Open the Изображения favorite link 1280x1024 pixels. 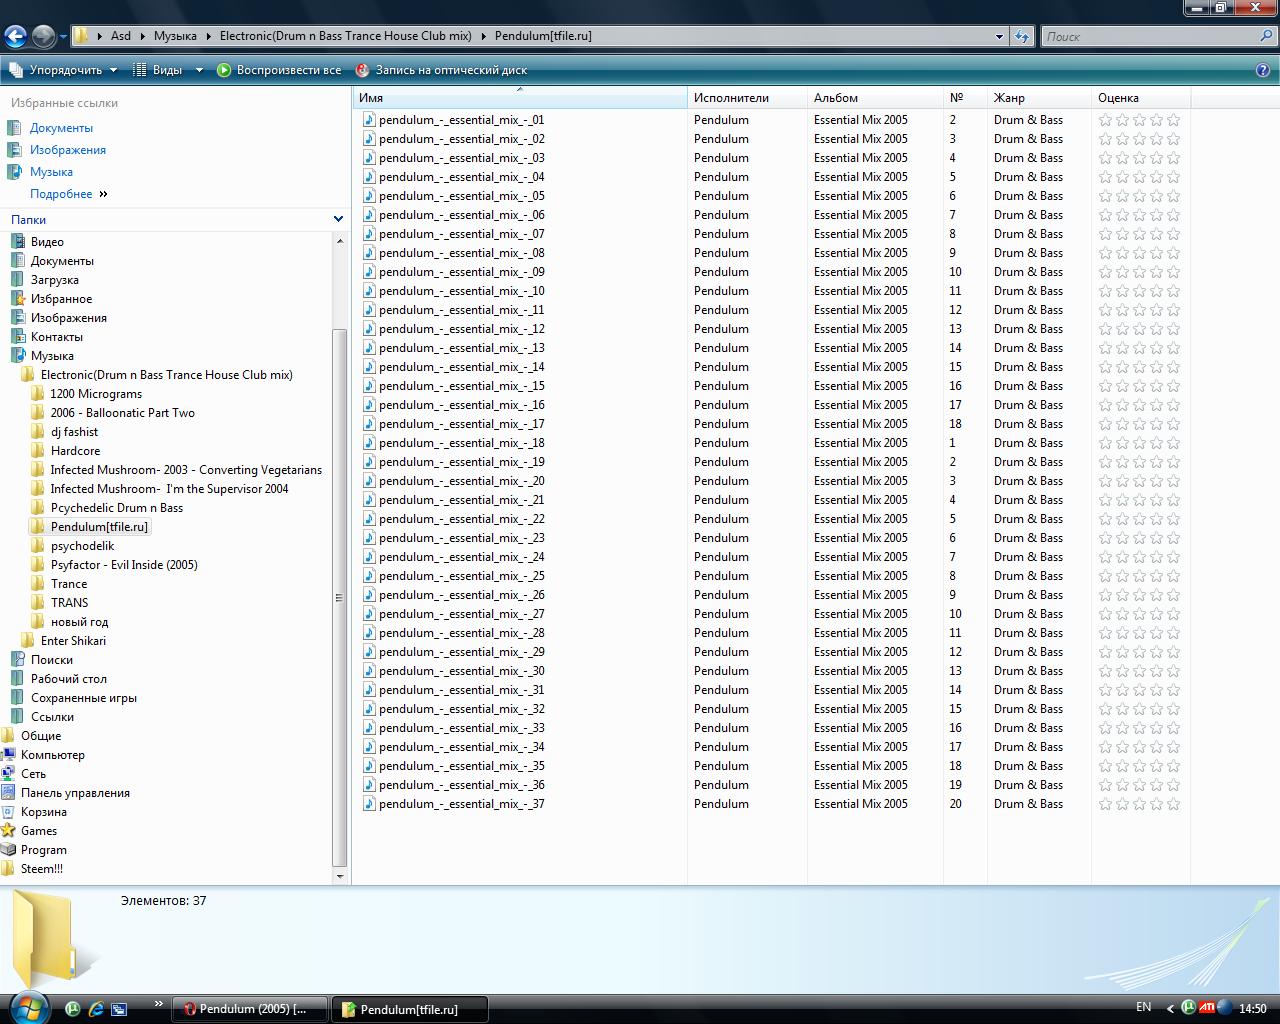point(68,150)
